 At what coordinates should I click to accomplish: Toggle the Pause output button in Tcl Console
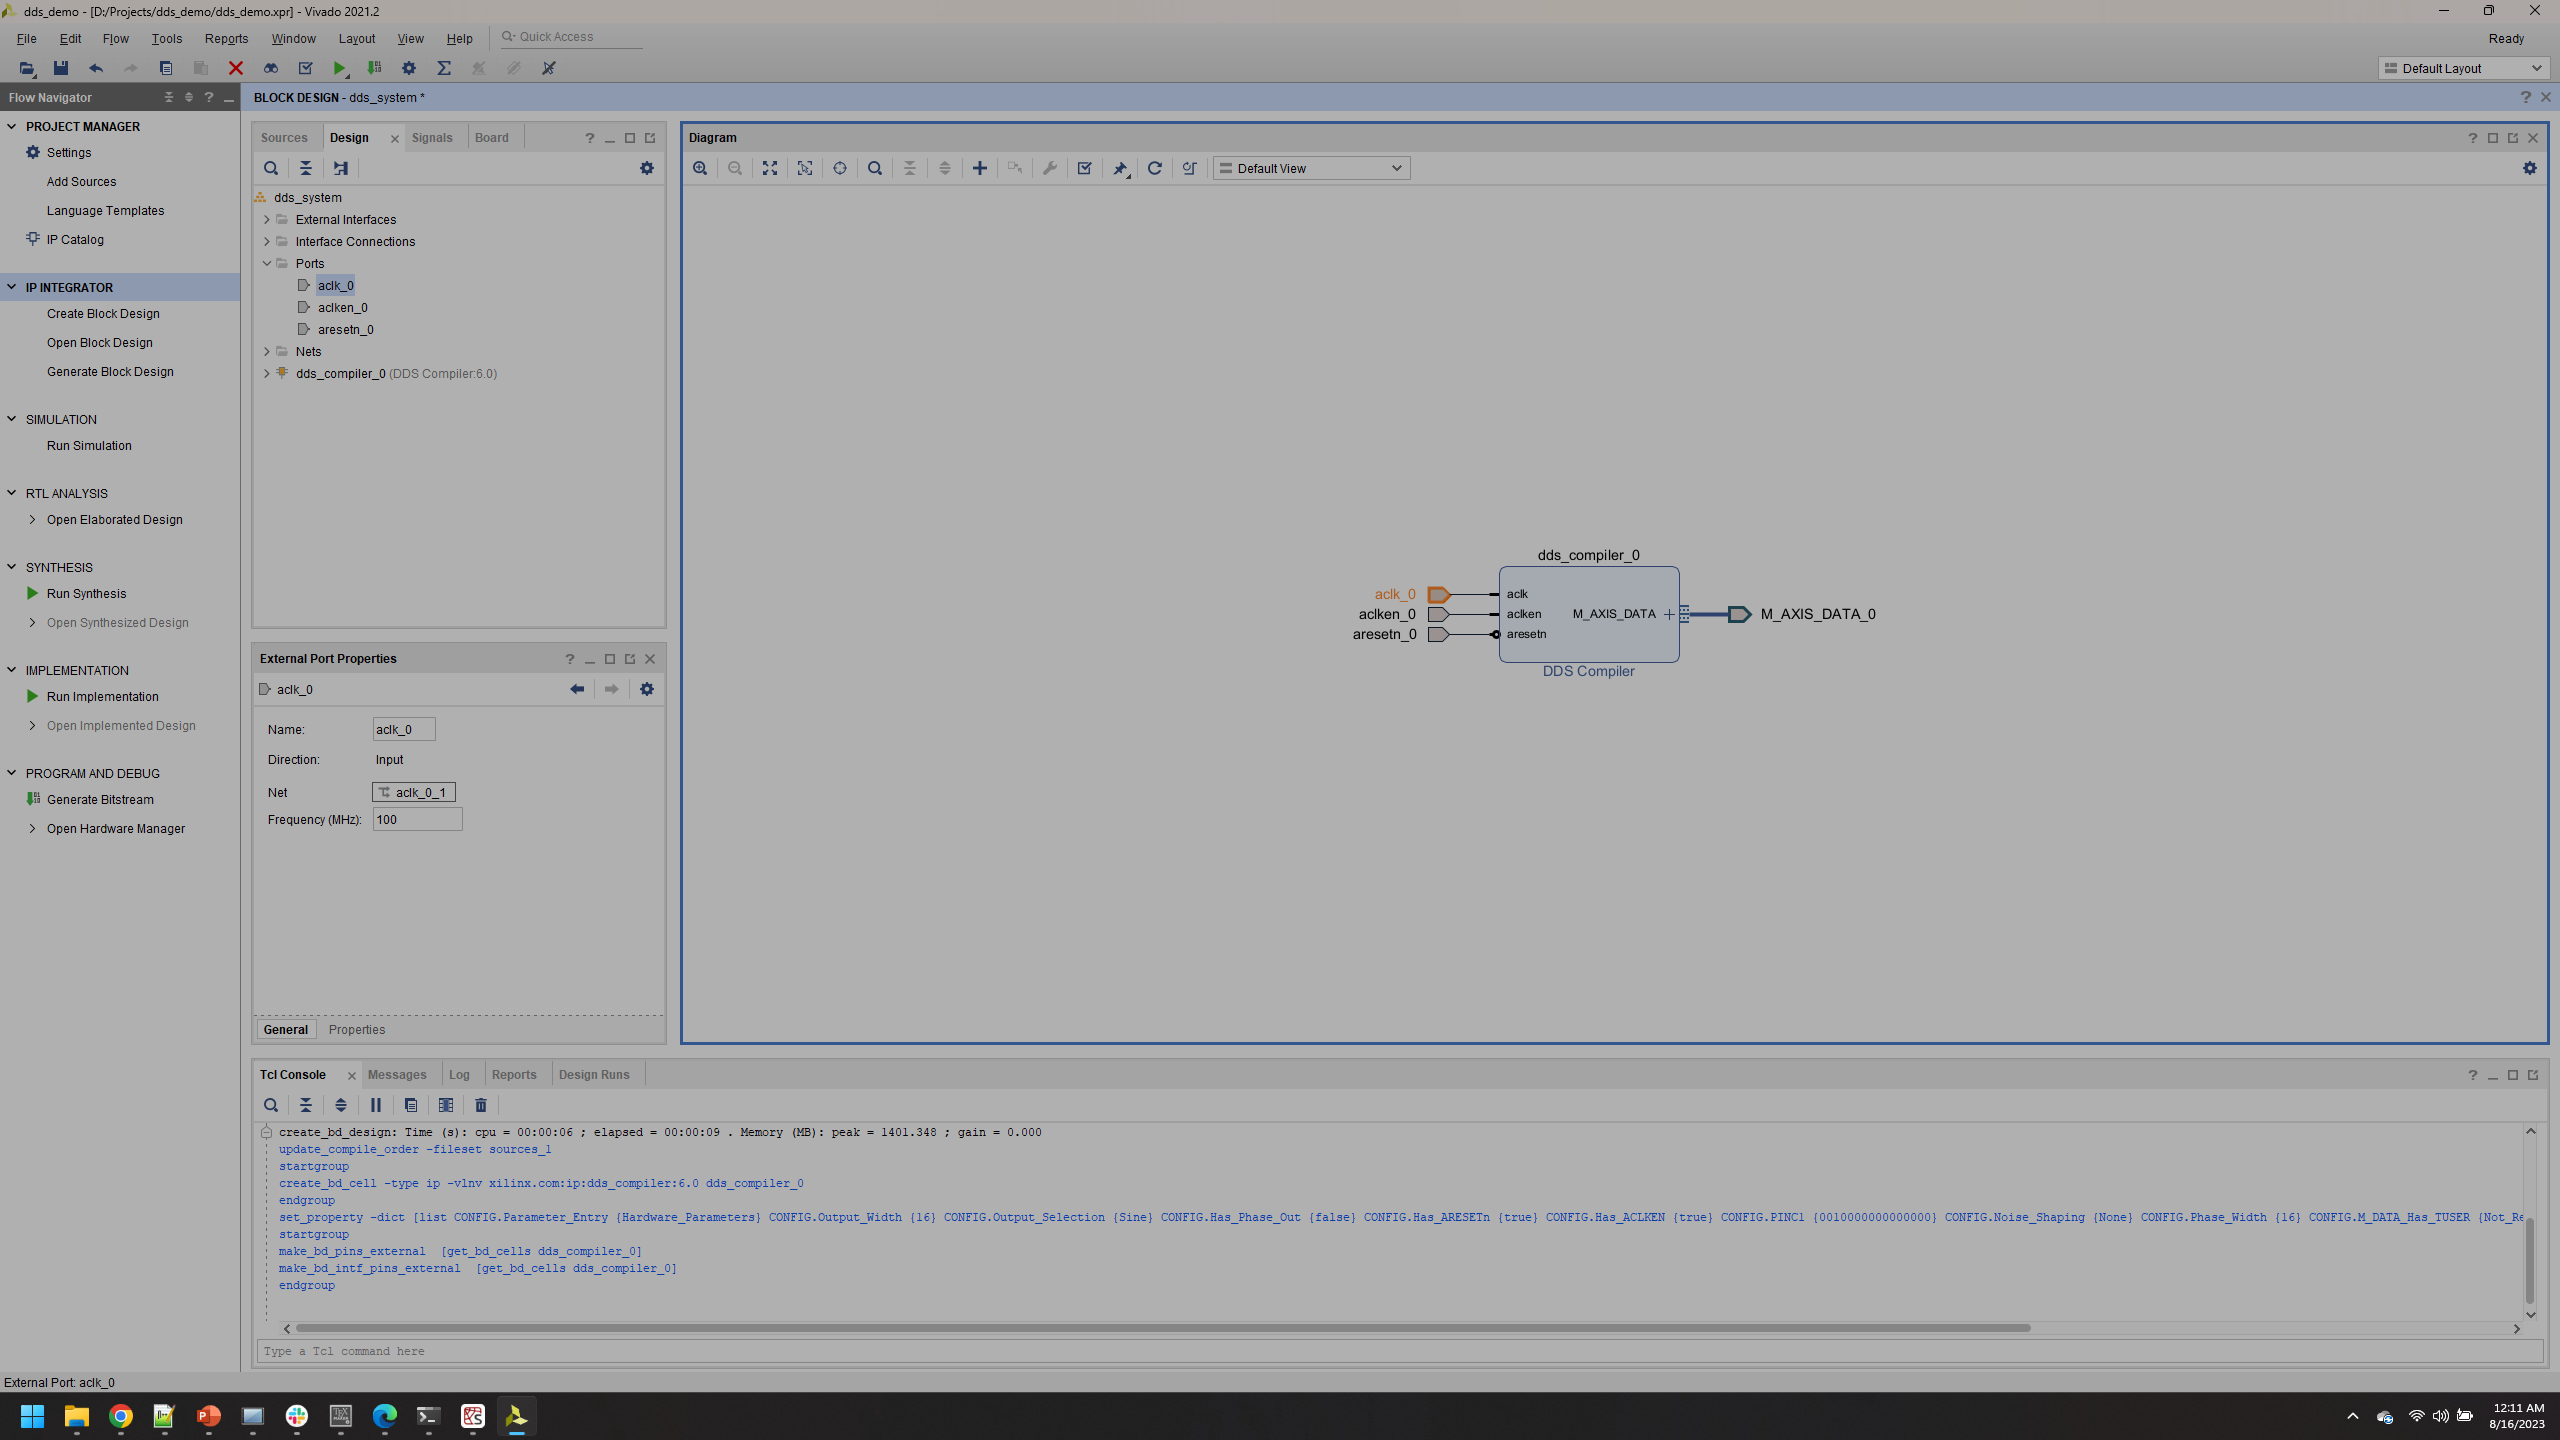(x=375, y=1105)
